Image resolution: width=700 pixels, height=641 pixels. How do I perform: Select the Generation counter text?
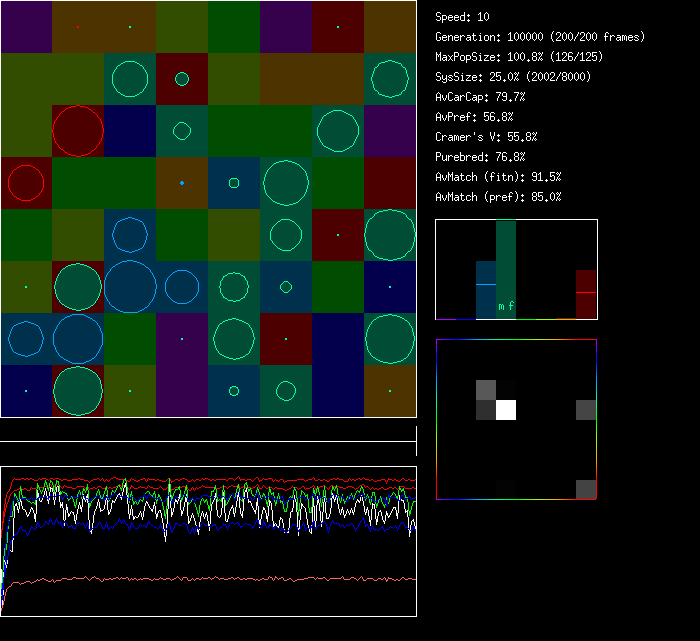tap(540, 37)
